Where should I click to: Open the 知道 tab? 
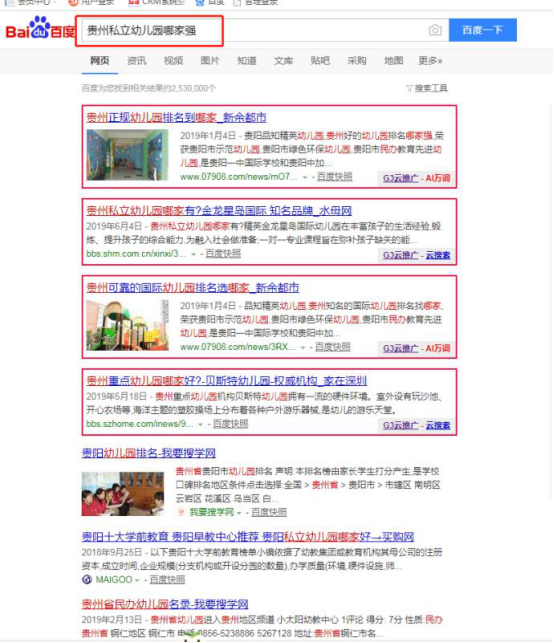coord(247,61)
